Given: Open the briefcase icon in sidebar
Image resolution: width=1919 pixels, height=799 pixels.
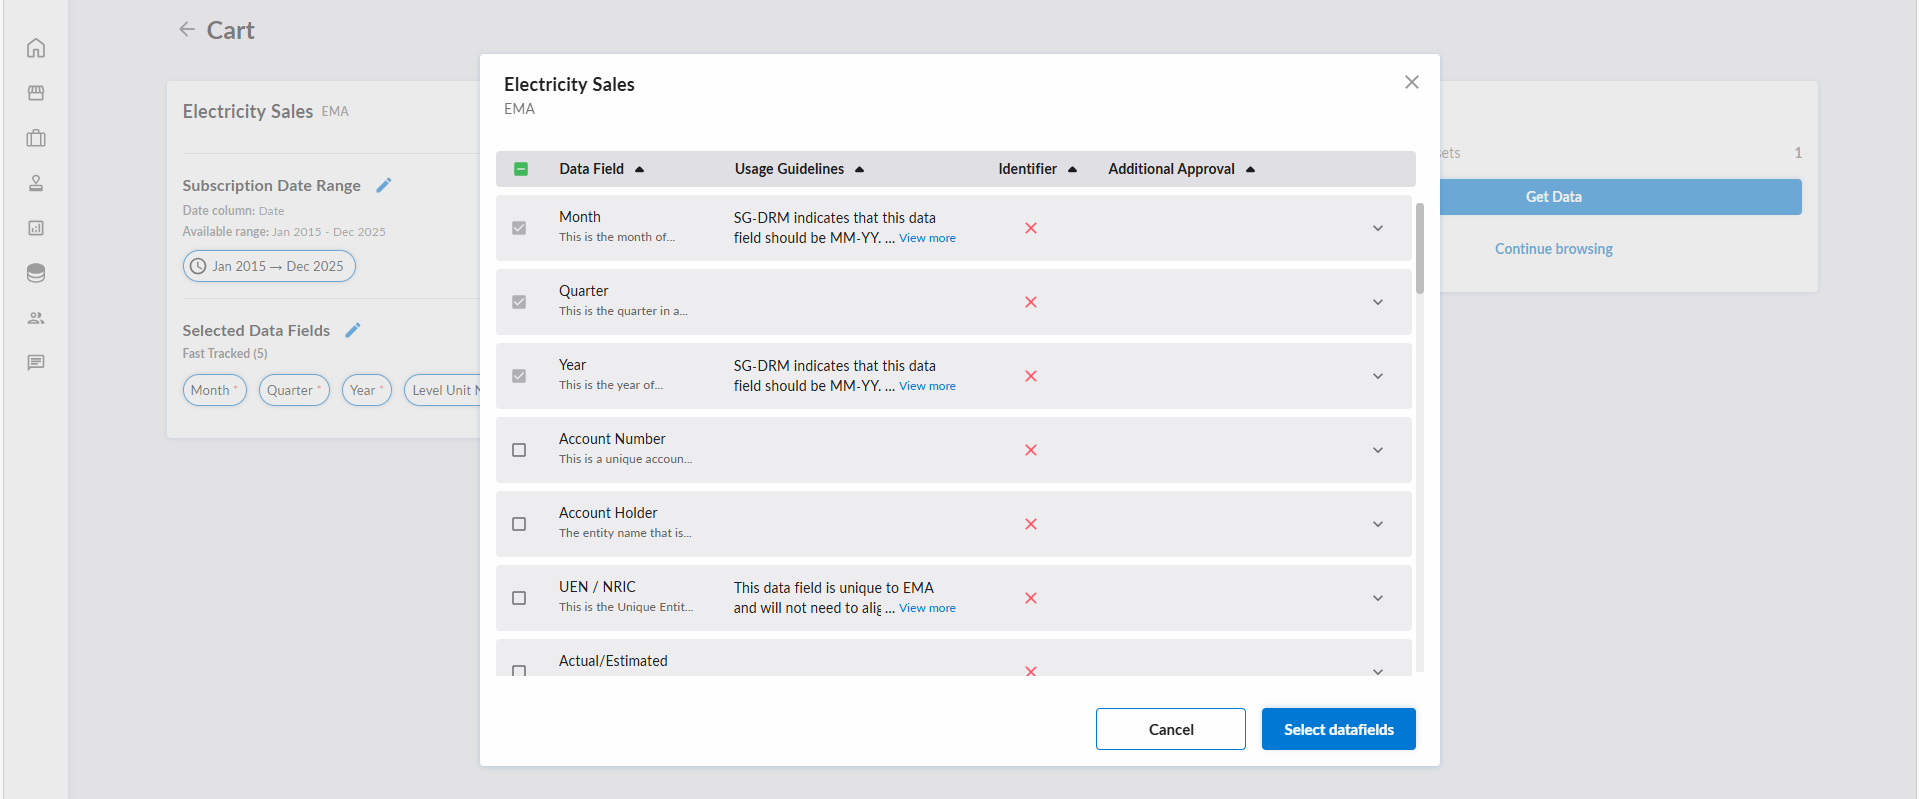Looking at the screenshot, I should coord(36,138).
